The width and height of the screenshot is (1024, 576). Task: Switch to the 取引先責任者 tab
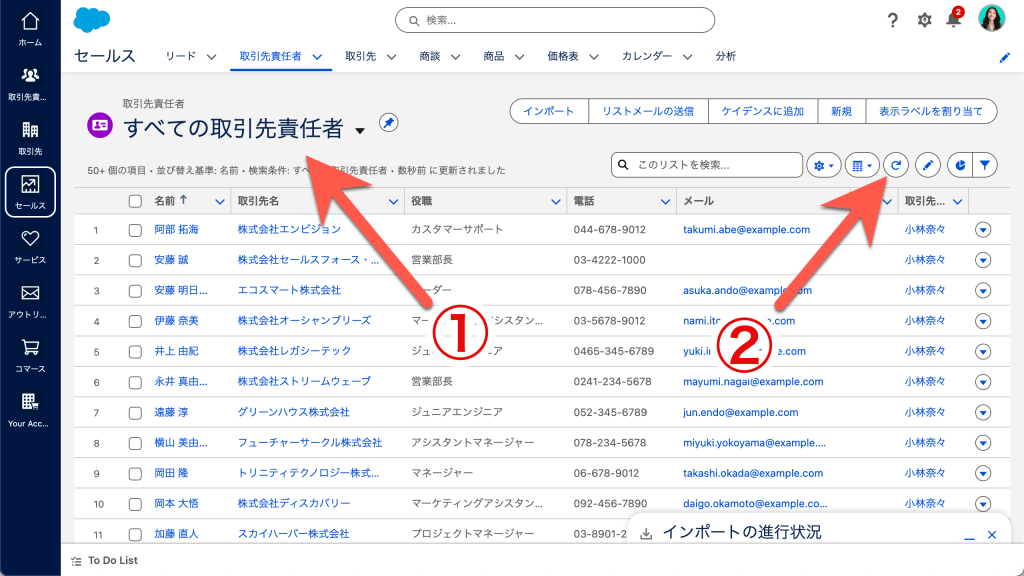(x=270, y=56)
